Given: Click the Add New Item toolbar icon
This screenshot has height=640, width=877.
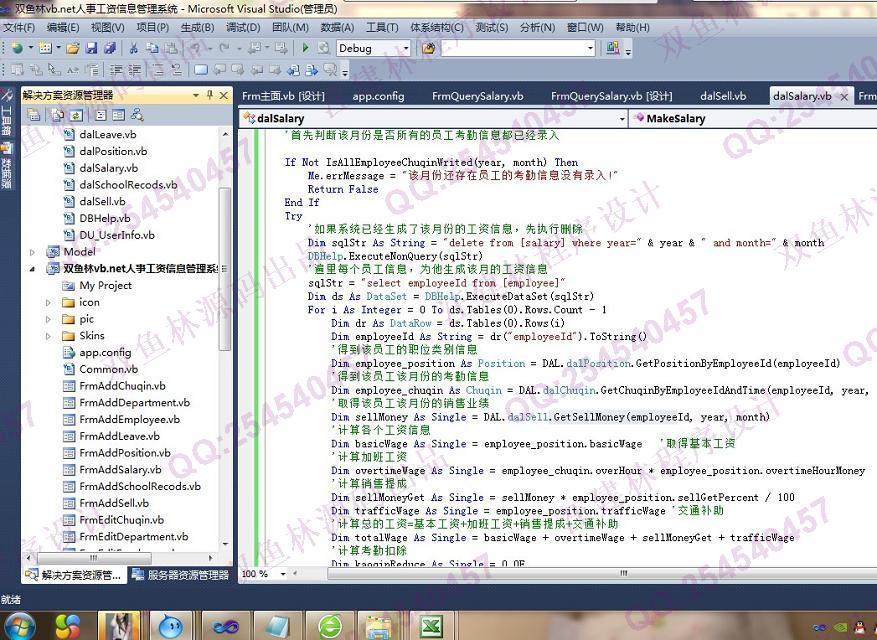Looking at the screenshot, I should coord(45,49).
